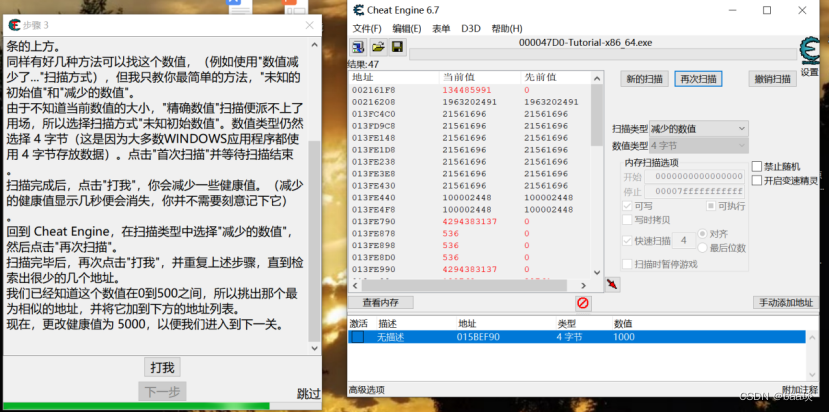The height and width of the screenshot is (412, 829).
Task: Open the 表单 menu
Action: tap(441, 29)
